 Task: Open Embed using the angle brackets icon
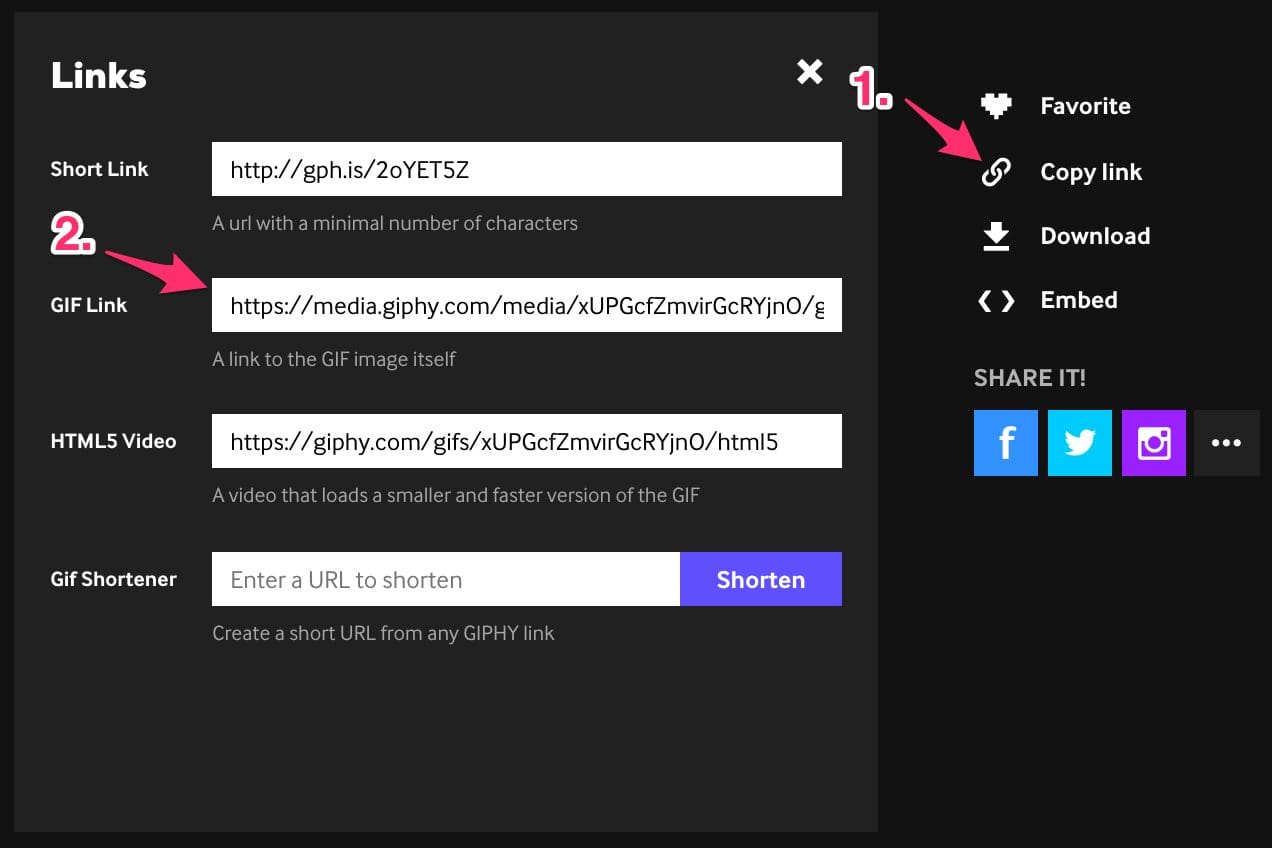tap(996, 299)
